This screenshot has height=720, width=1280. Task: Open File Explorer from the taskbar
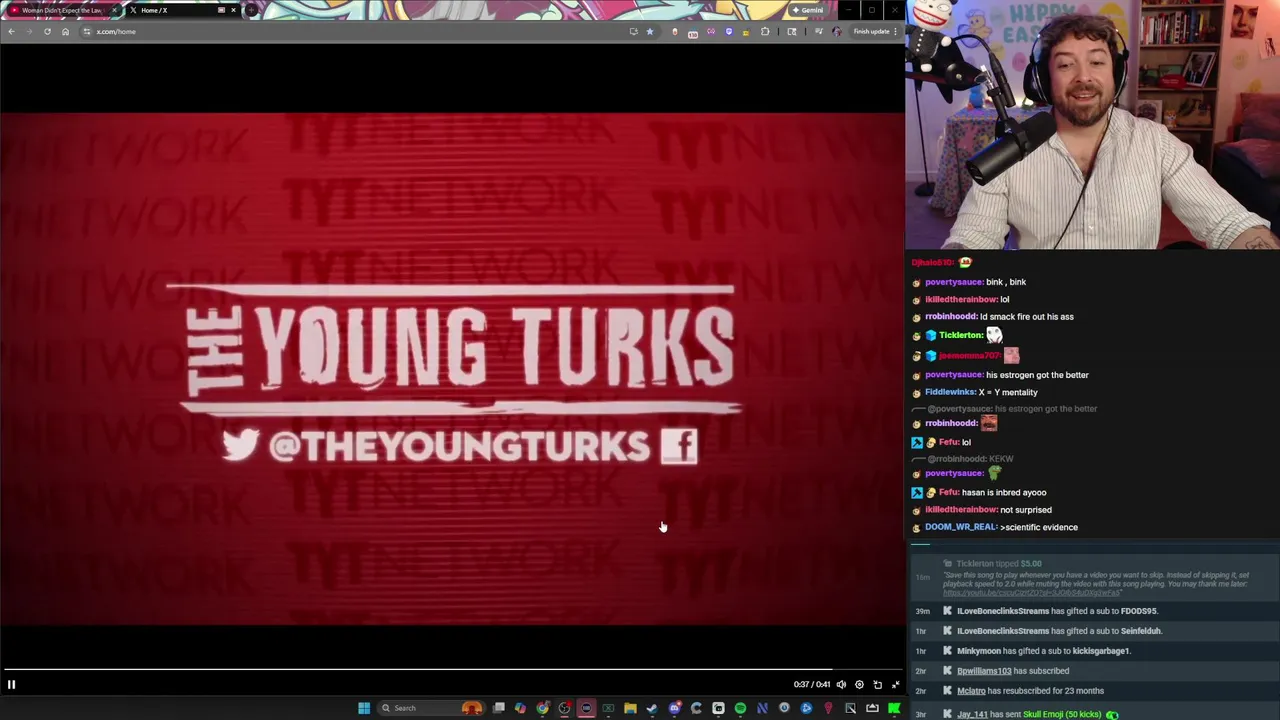click(630, 708)
